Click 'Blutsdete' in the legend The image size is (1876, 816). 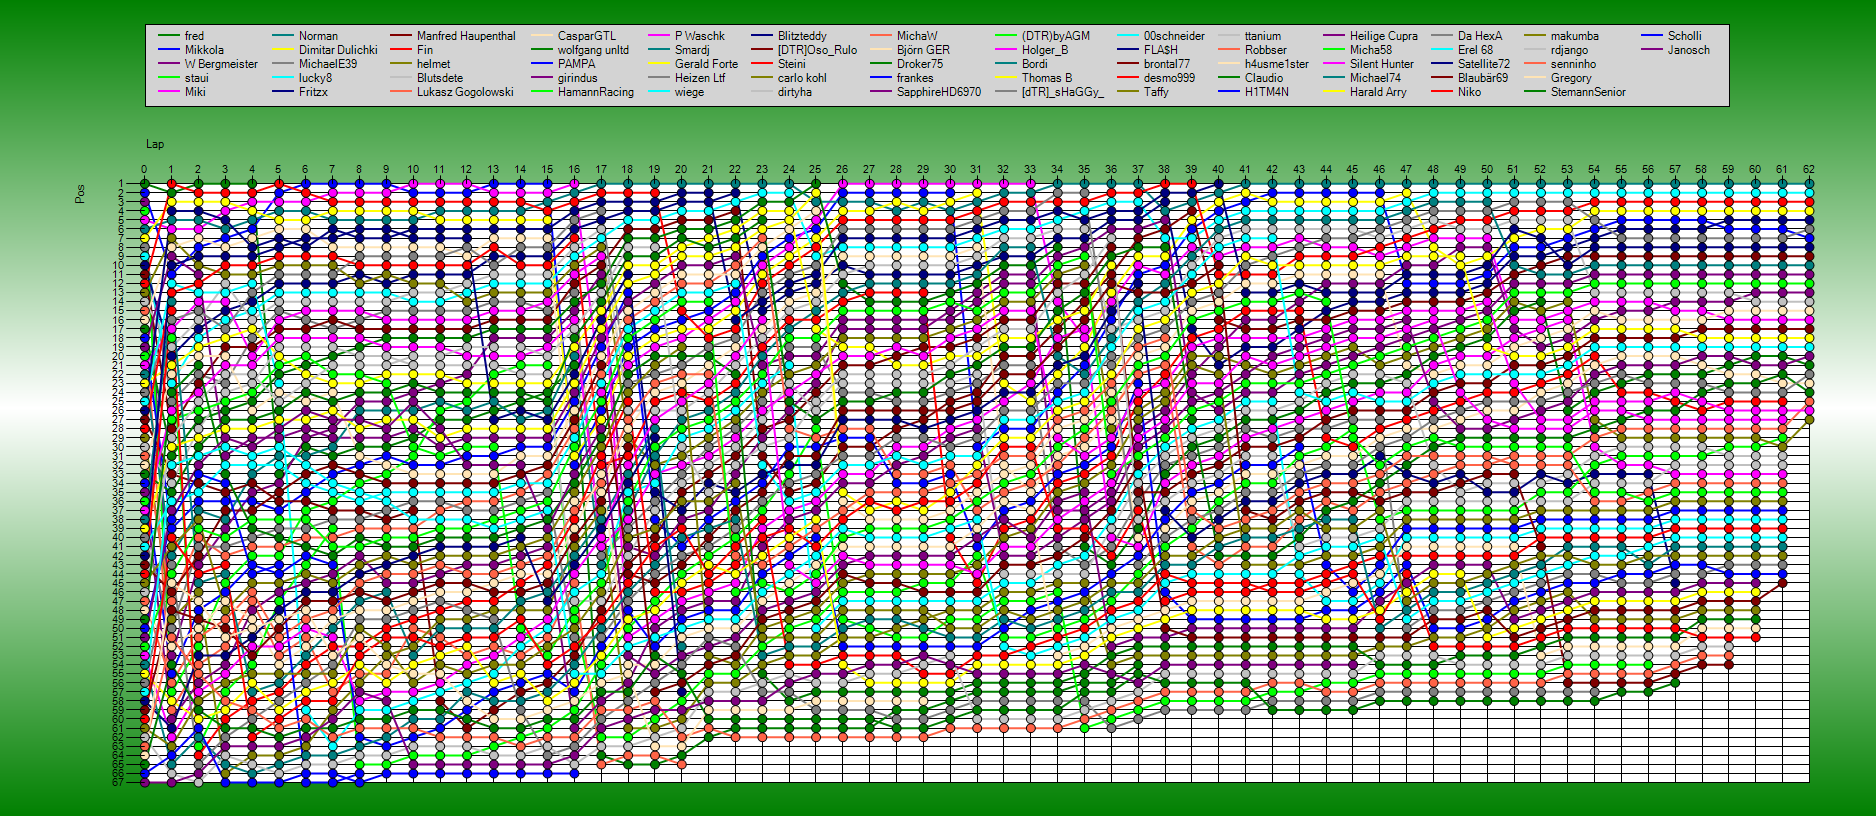pos(440,78)
